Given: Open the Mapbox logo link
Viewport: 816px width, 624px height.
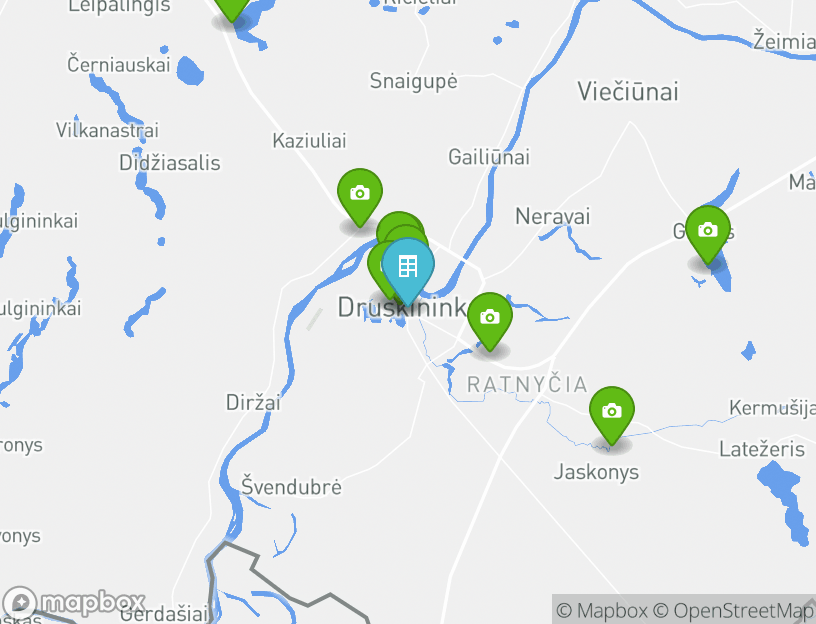Looking at the screenshot, I should click(73, 603).
